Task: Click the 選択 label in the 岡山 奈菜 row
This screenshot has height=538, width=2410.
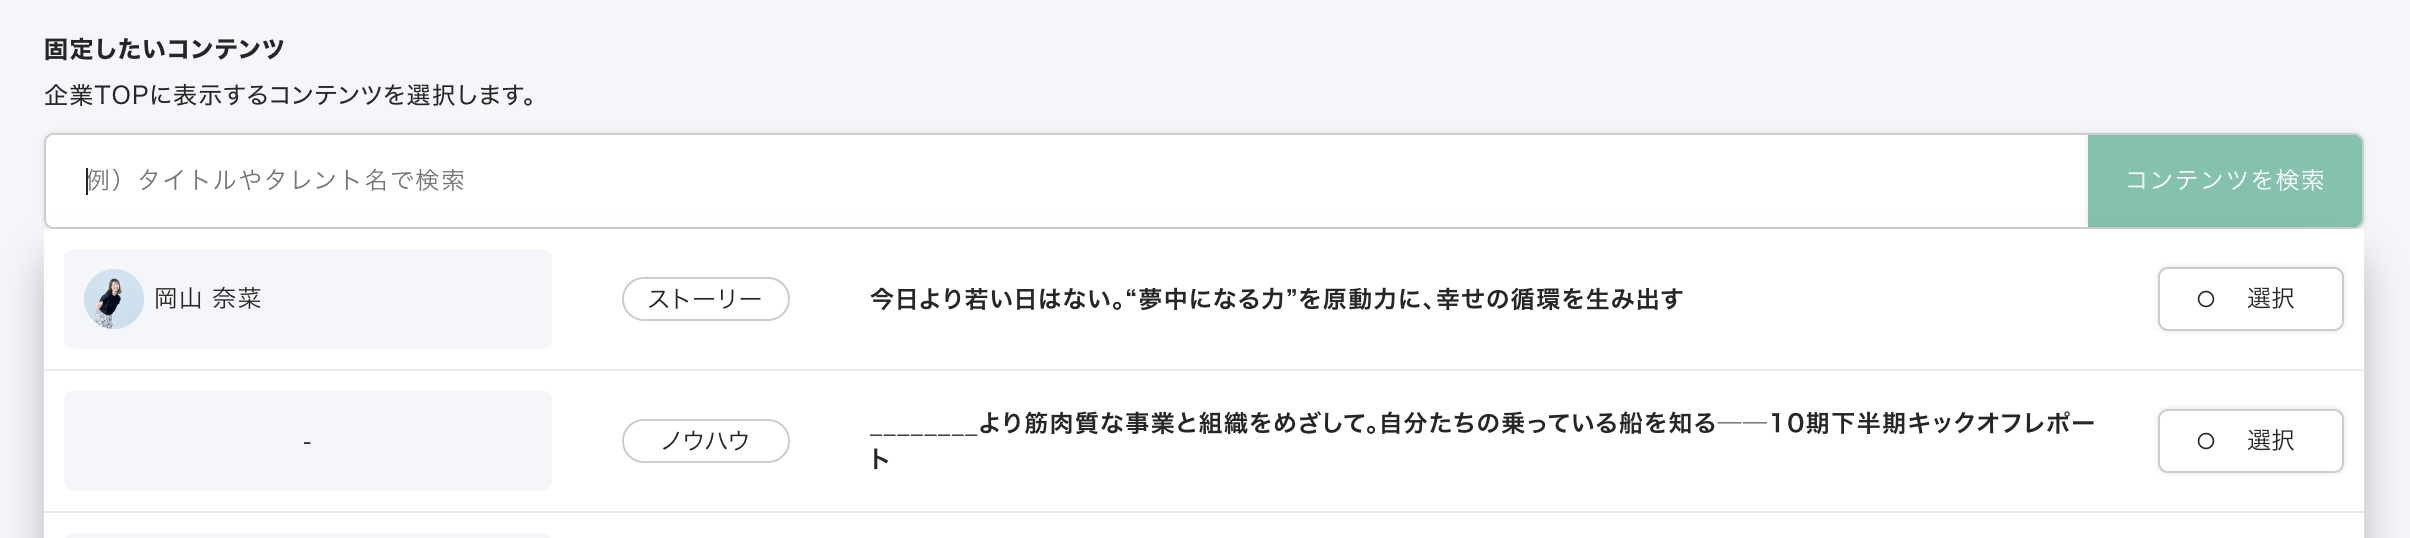Action: tap(2270, 299)
